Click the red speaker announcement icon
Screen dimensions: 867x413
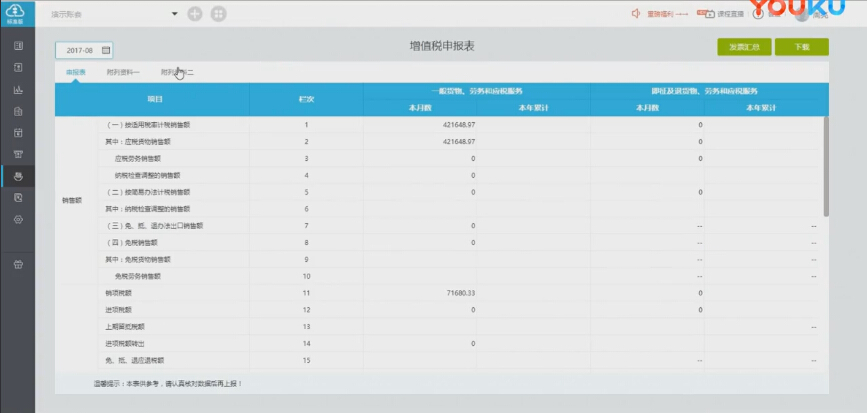pyautogui.click(x=636, y=14)
